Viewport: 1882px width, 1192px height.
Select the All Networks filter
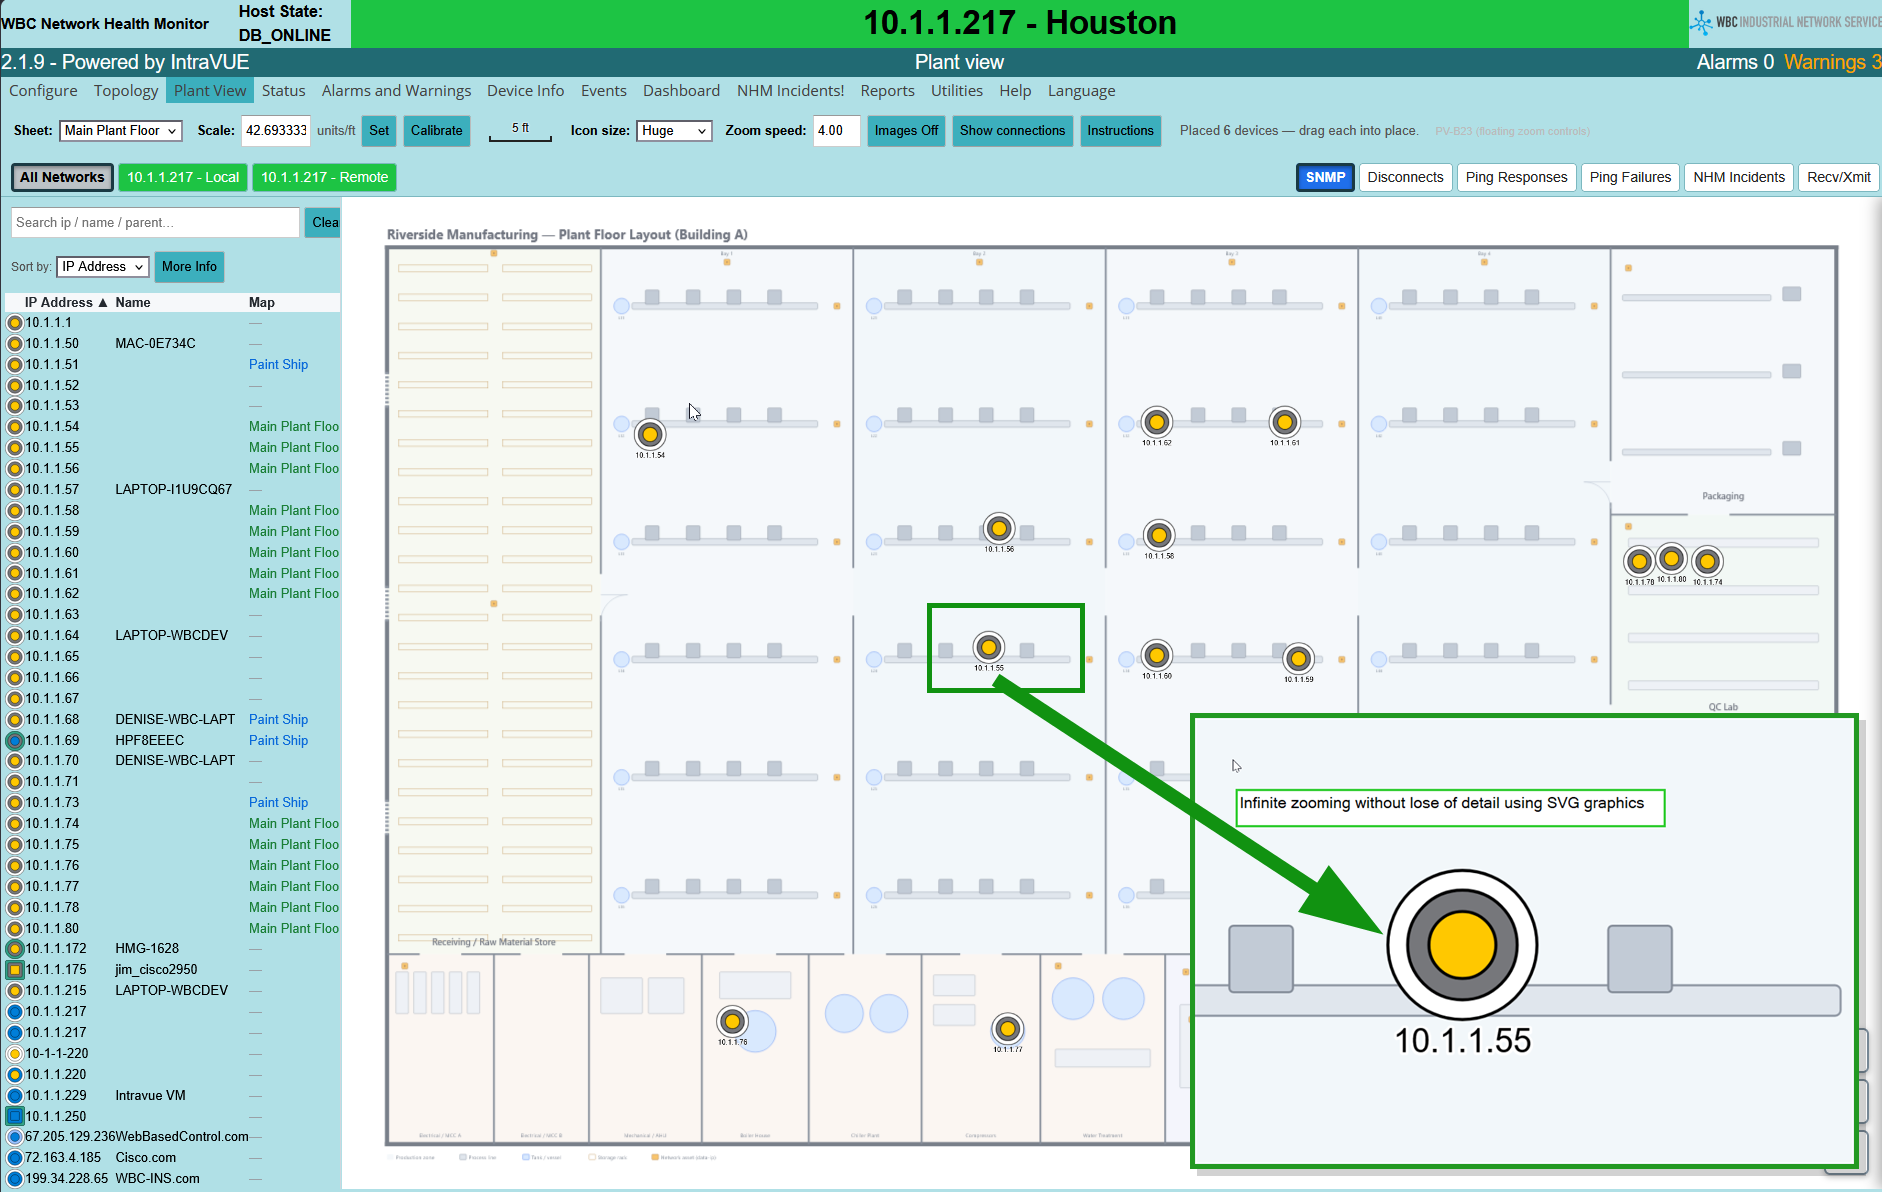click(62, 178)
